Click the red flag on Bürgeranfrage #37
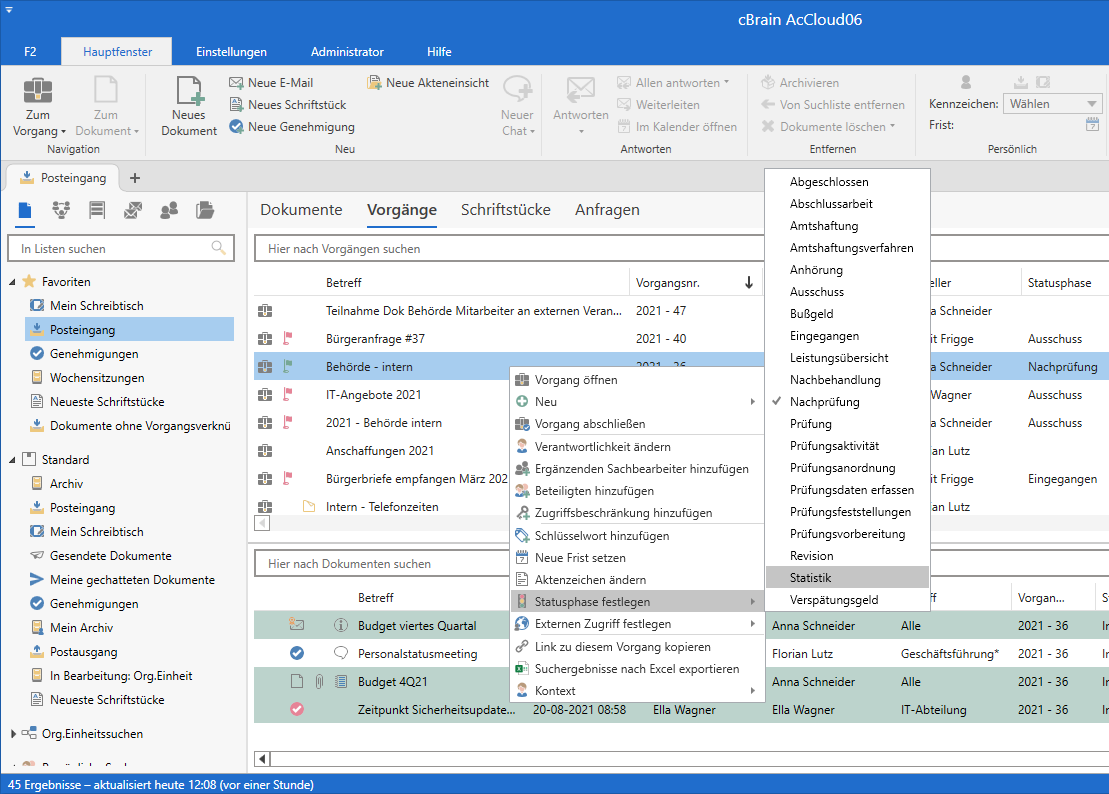The image size is (1109, 794). [x=289, y=339]
